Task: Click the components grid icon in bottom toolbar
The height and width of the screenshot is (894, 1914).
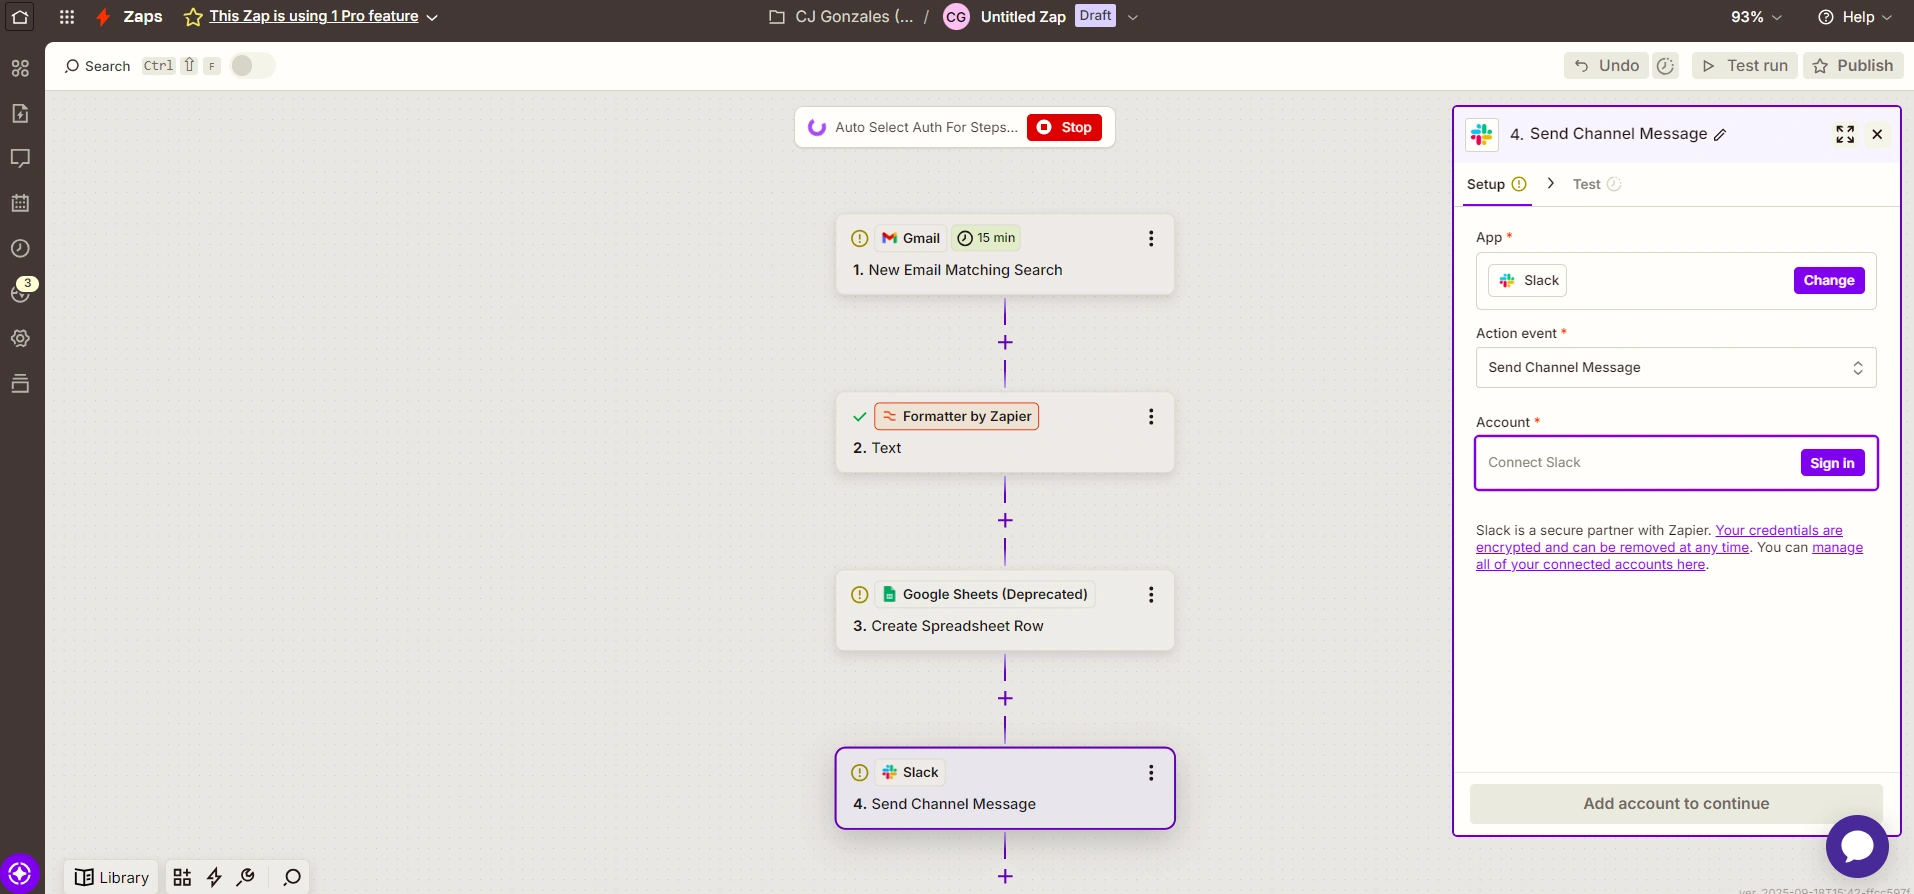Action: [182, 877]
